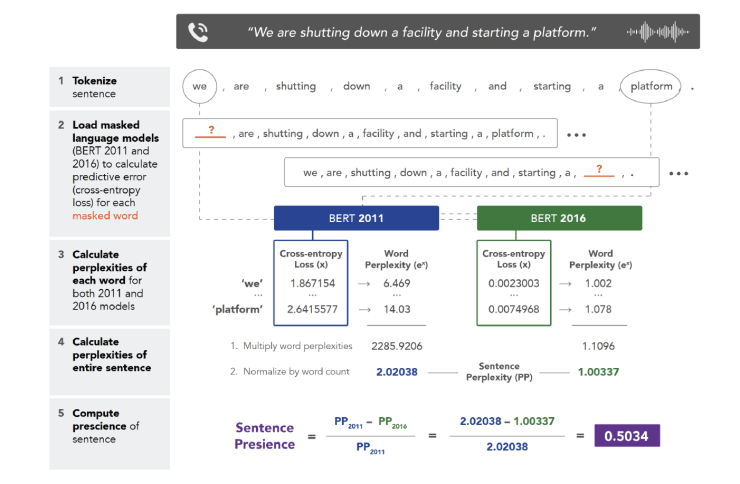
Task: Select step 5 'Compute prescience of sentence'
Action: click(109, 433)
